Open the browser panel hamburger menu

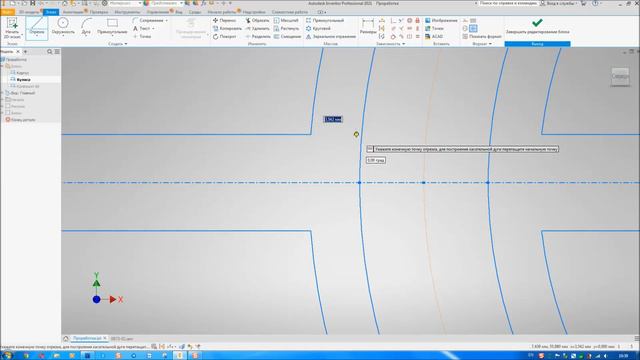point(57,52)
